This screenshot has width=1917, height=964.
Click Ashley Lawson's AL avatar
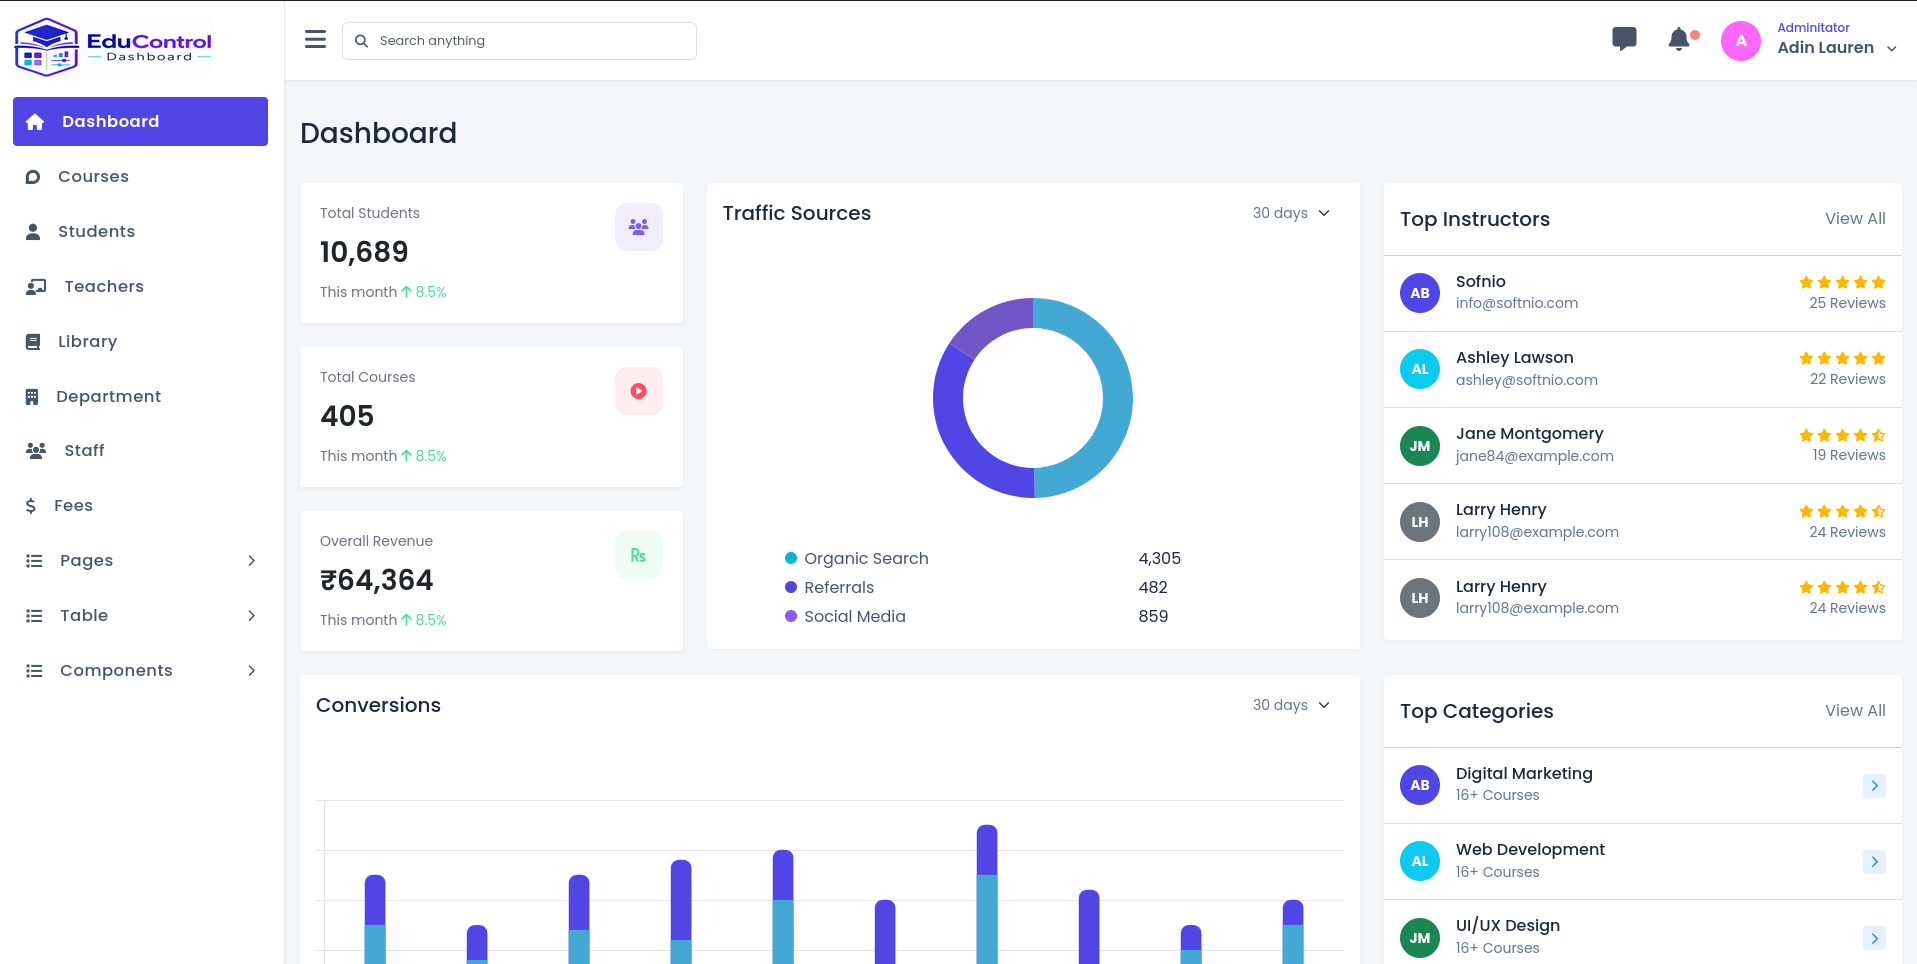click(x=1419, y=369)
